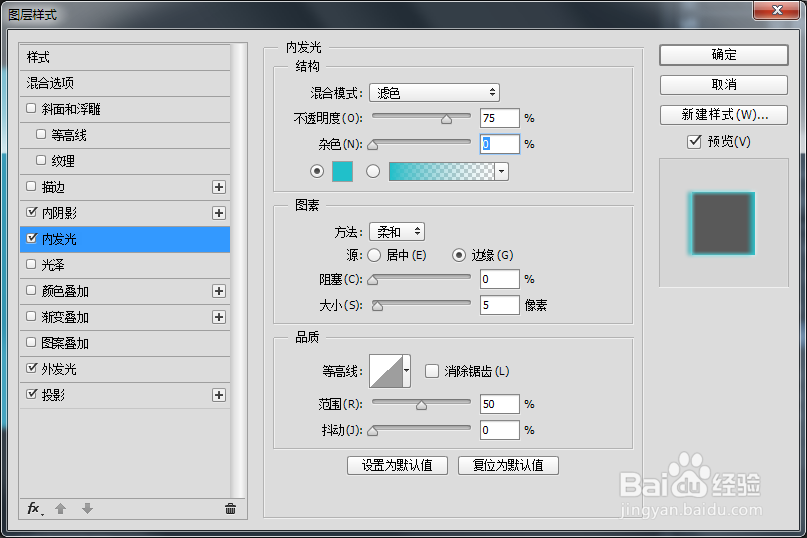Click the 范围 value field showing 50
Viewport: 807px width, 538px height.
click(x=500, y=404)
